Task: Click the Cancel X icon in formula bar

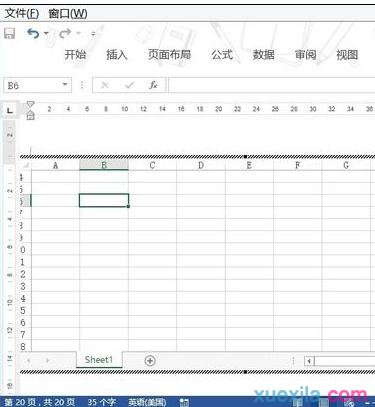Action: pos(105,85)
